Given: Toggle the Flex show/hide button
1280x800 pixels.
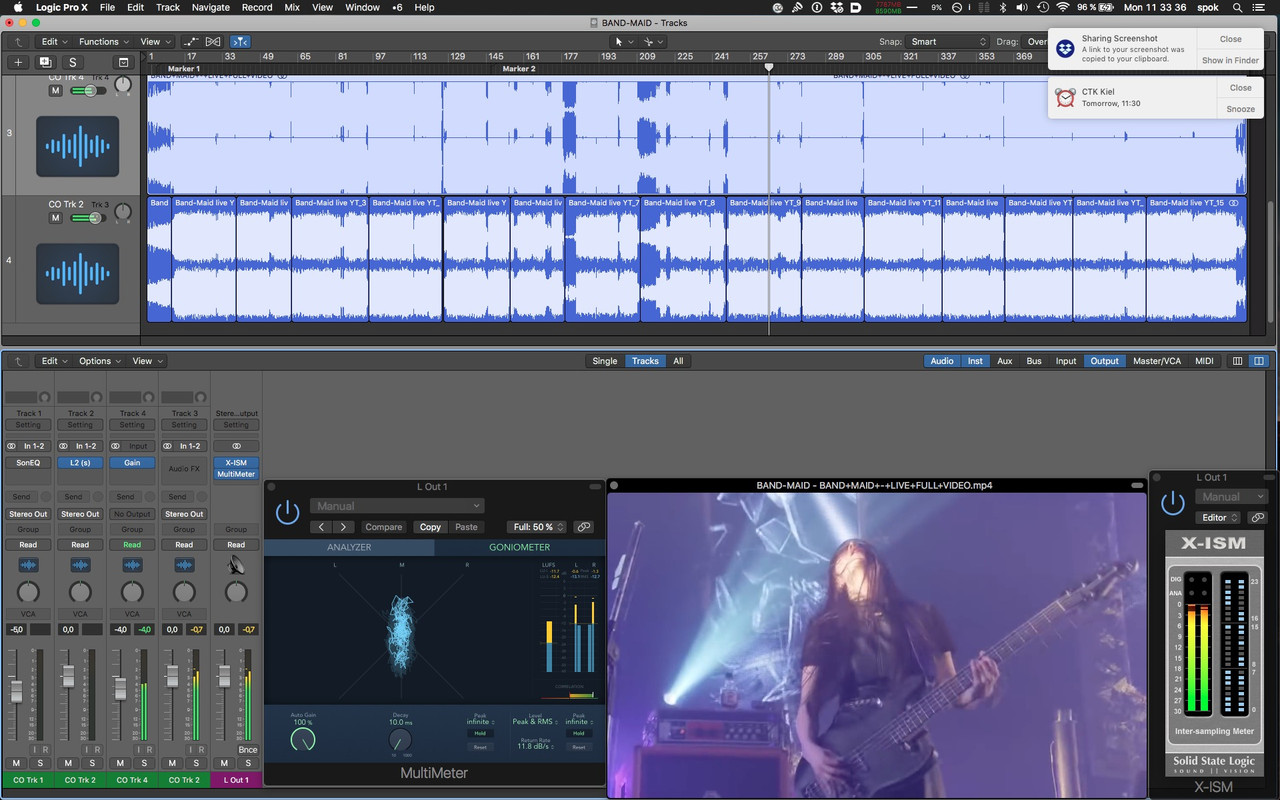Looking at the screenshot, I should (213, 42).
